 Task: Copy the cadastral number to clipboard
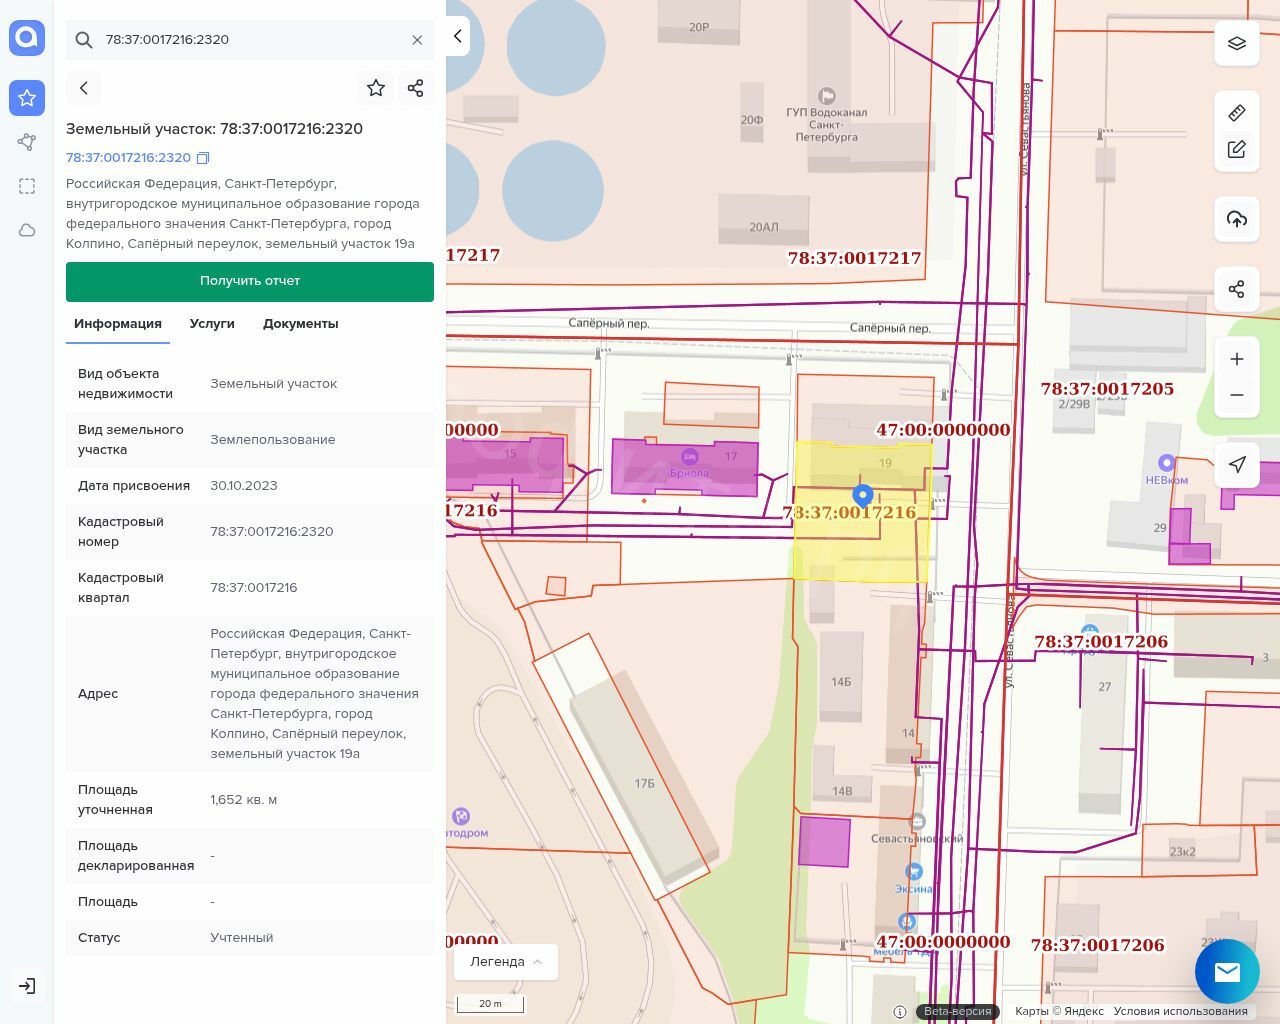click(203, 158)
